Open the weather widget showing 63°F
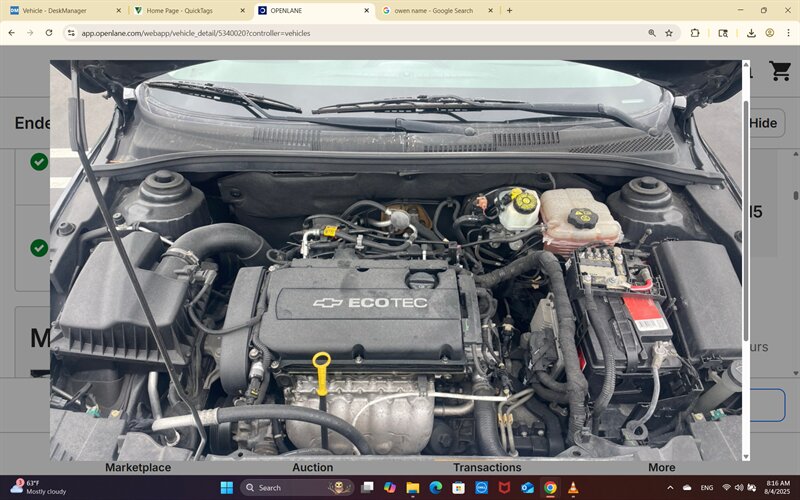 pos(39,487)
